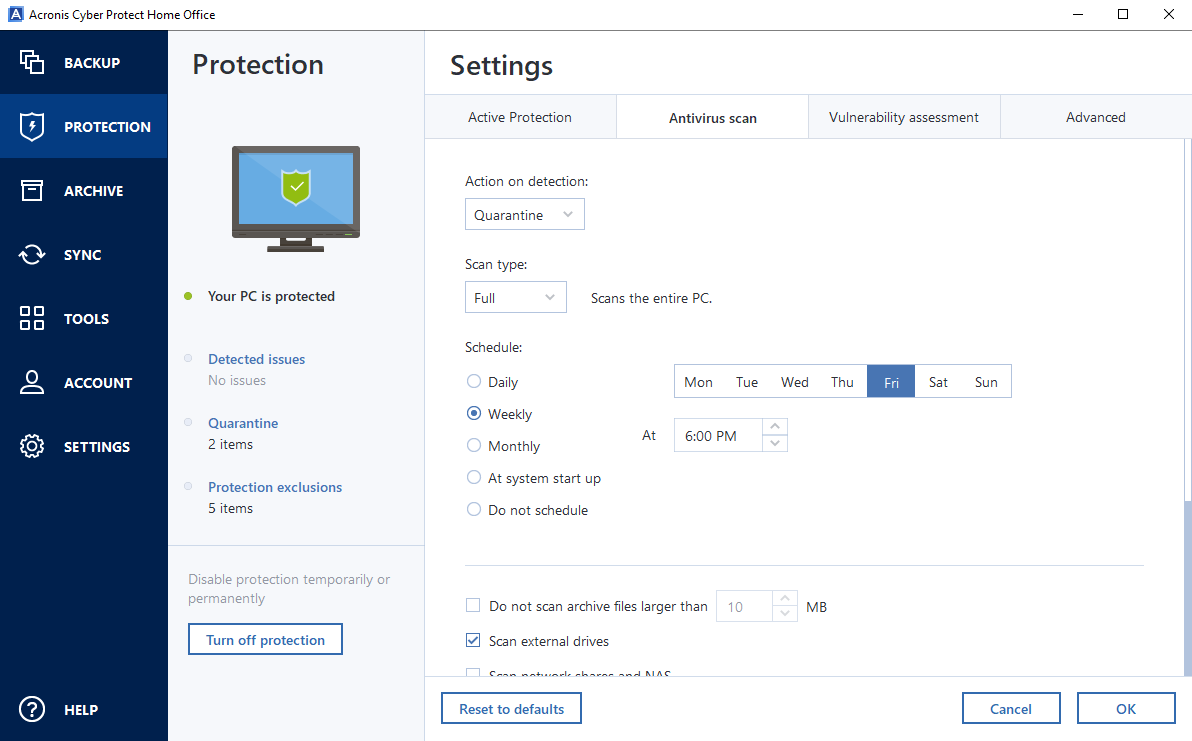Select the Monthly schedule radio button

[x=474, y=445]
